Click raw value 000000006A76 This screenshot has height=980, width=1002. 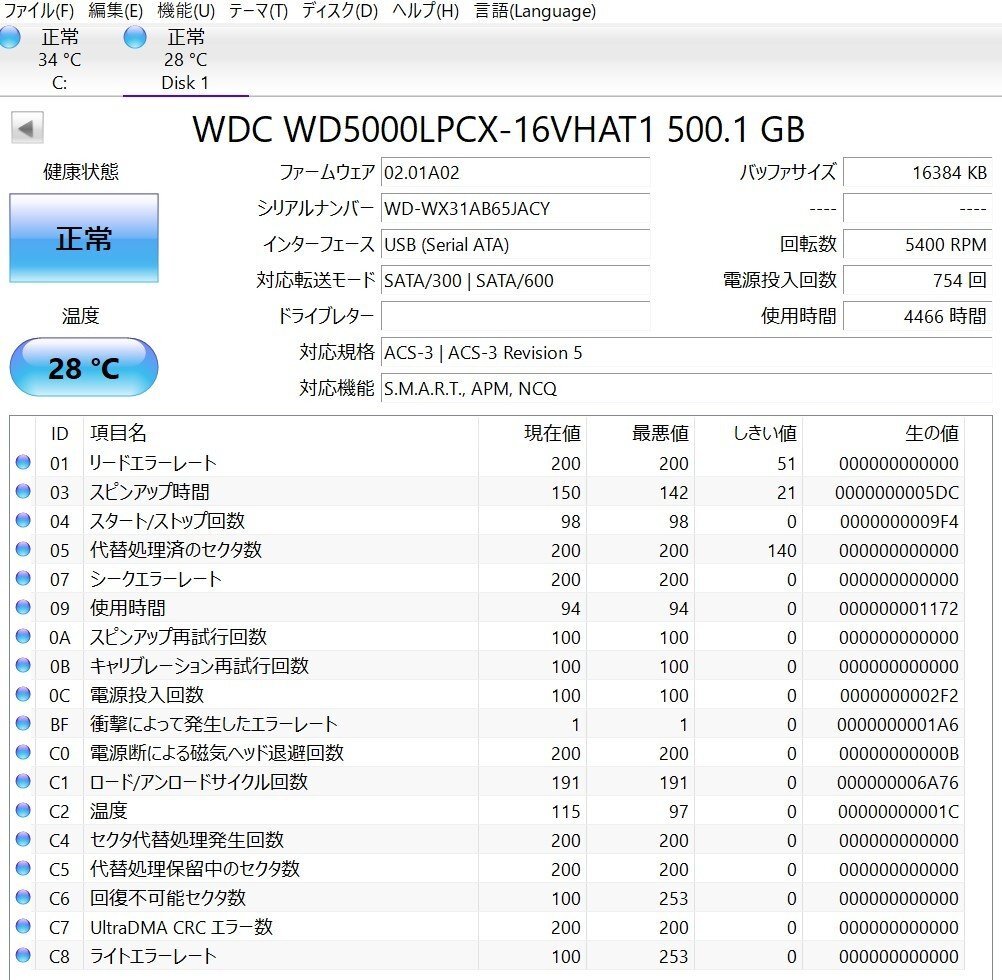click(x=898, y=783)
